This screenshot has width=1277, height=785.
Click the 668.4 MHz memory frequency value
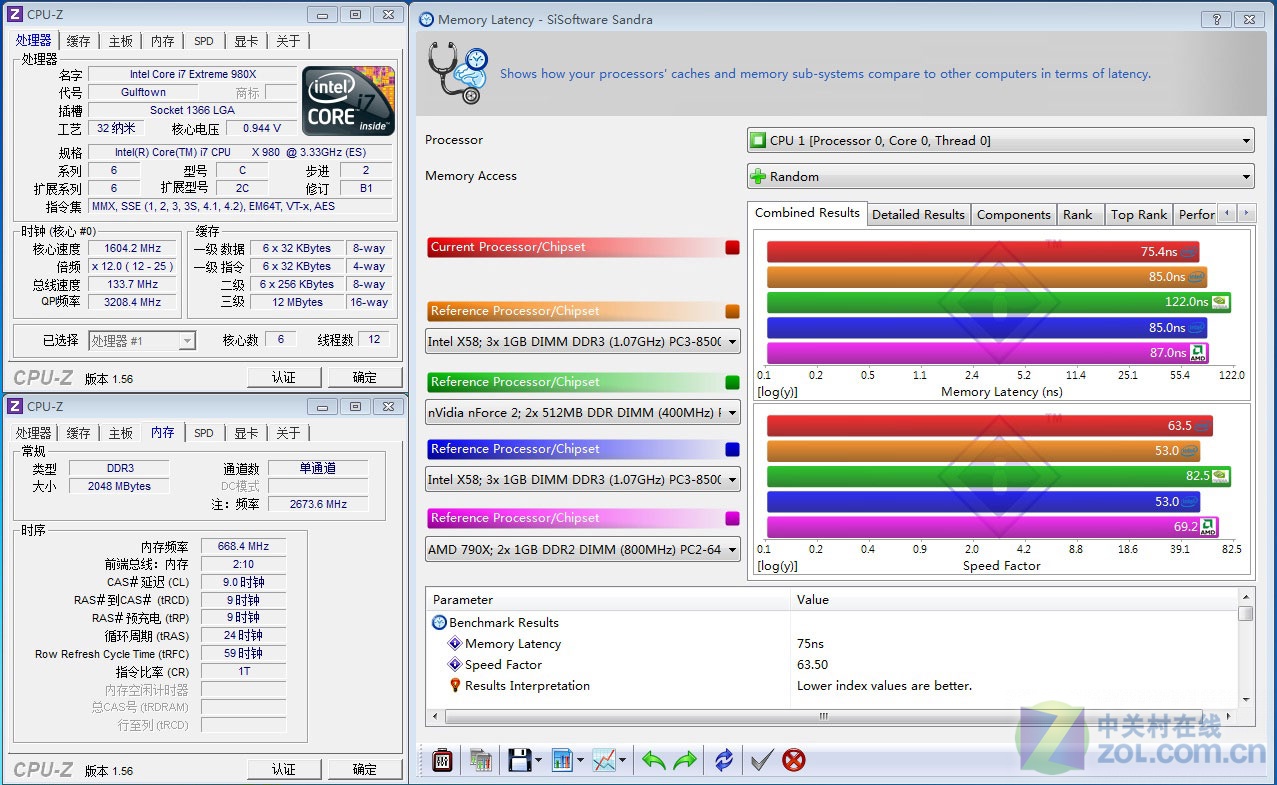click(x=244, y=547)
